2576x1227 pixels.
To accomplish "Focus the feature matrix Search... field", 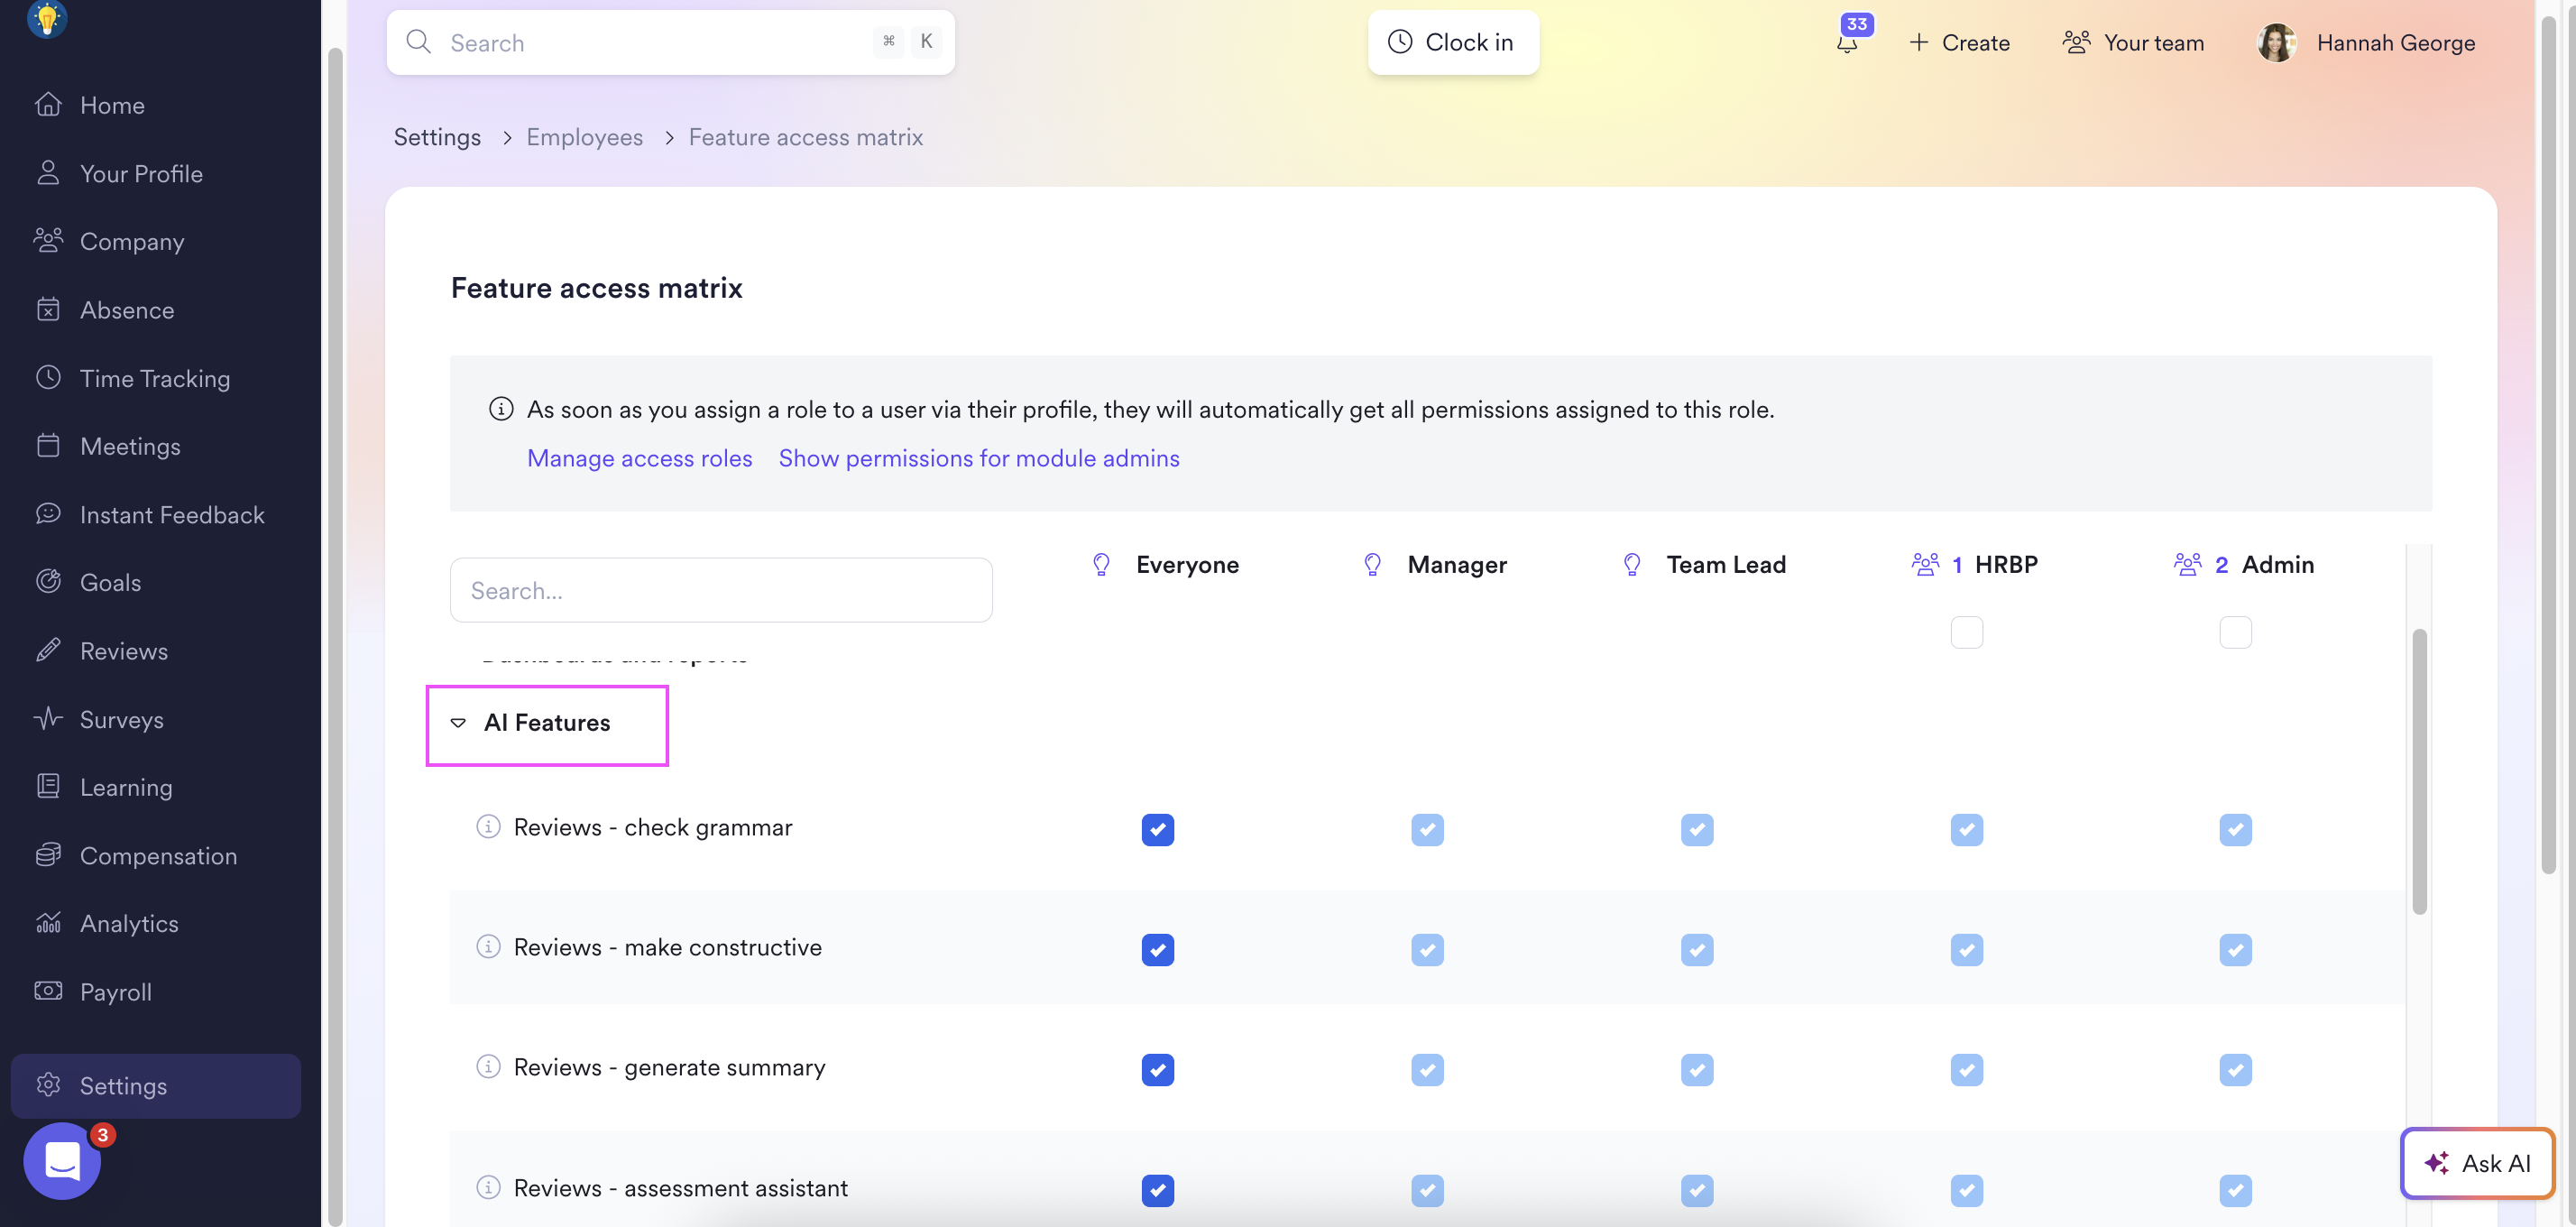I will (x=720, y=590).
